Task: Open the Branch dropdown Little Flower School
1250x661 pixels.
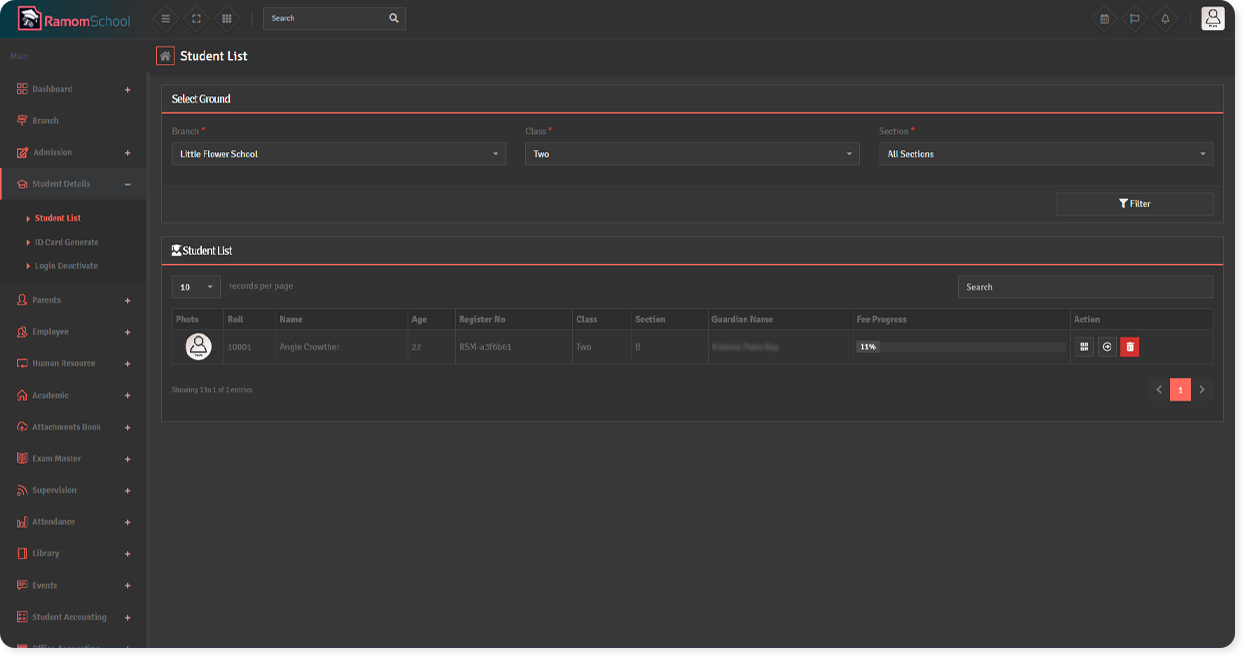Action: click(338, 154)
